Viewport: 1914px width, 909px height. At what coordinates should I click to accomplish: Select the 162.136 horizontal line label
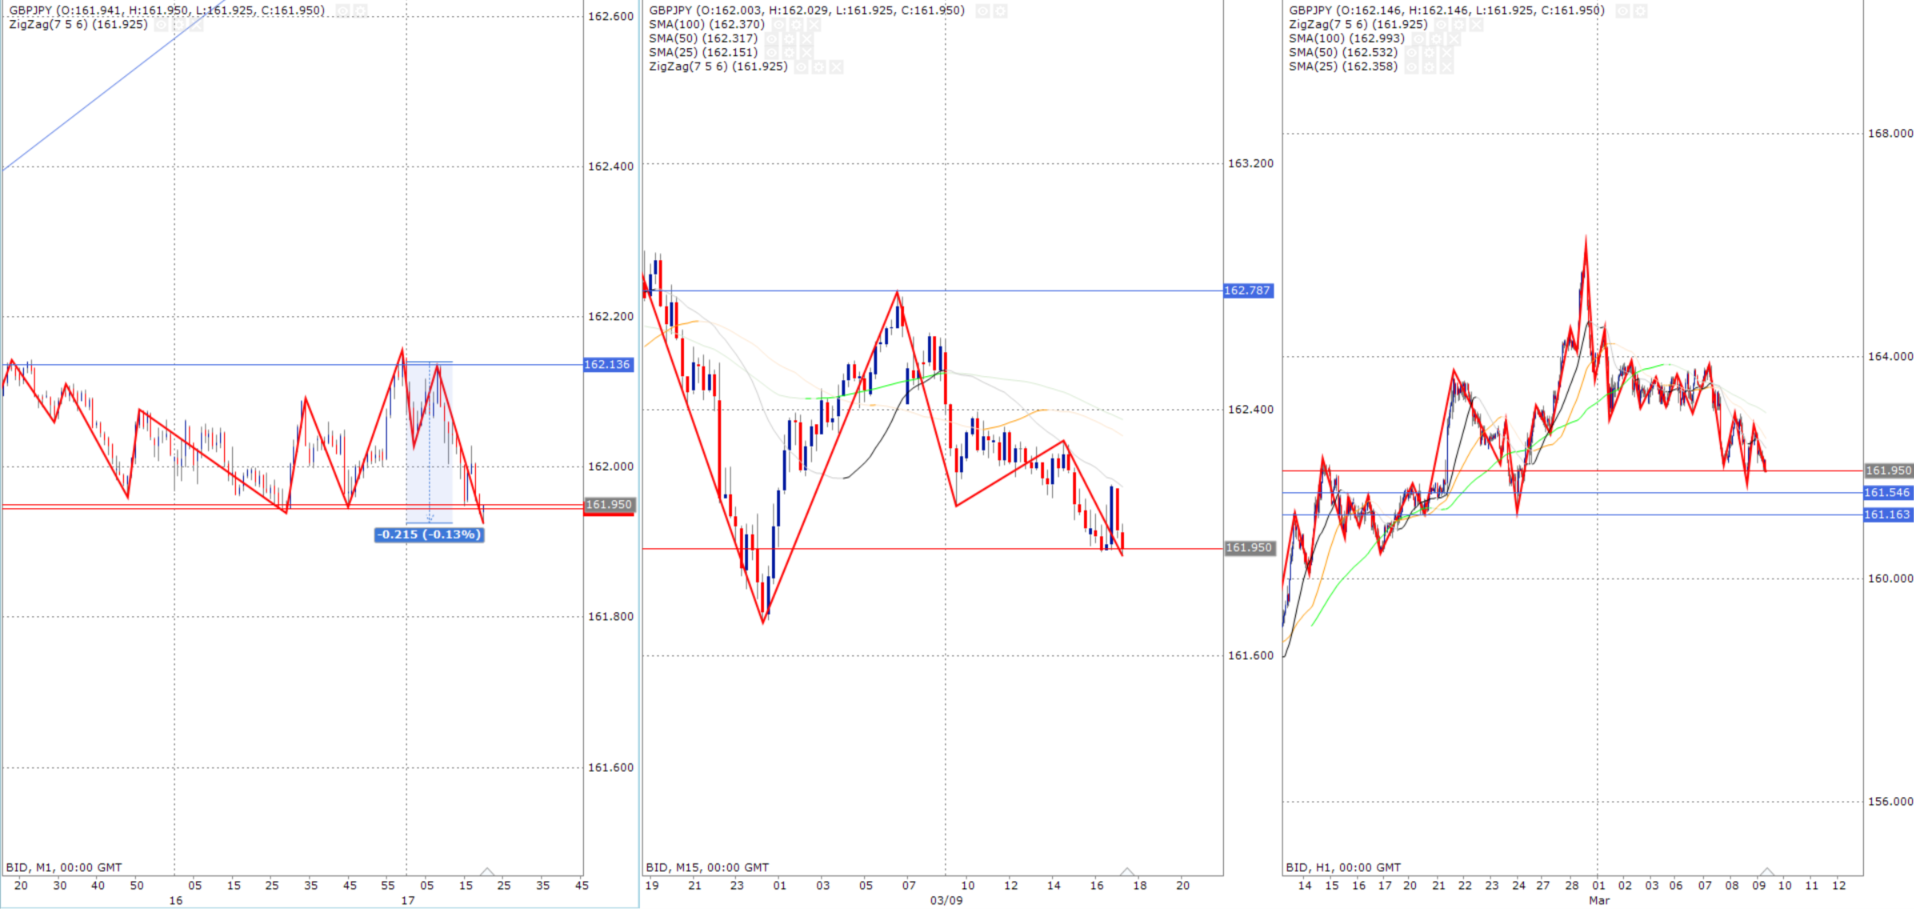pyautogui.click(x=608, y=365)
